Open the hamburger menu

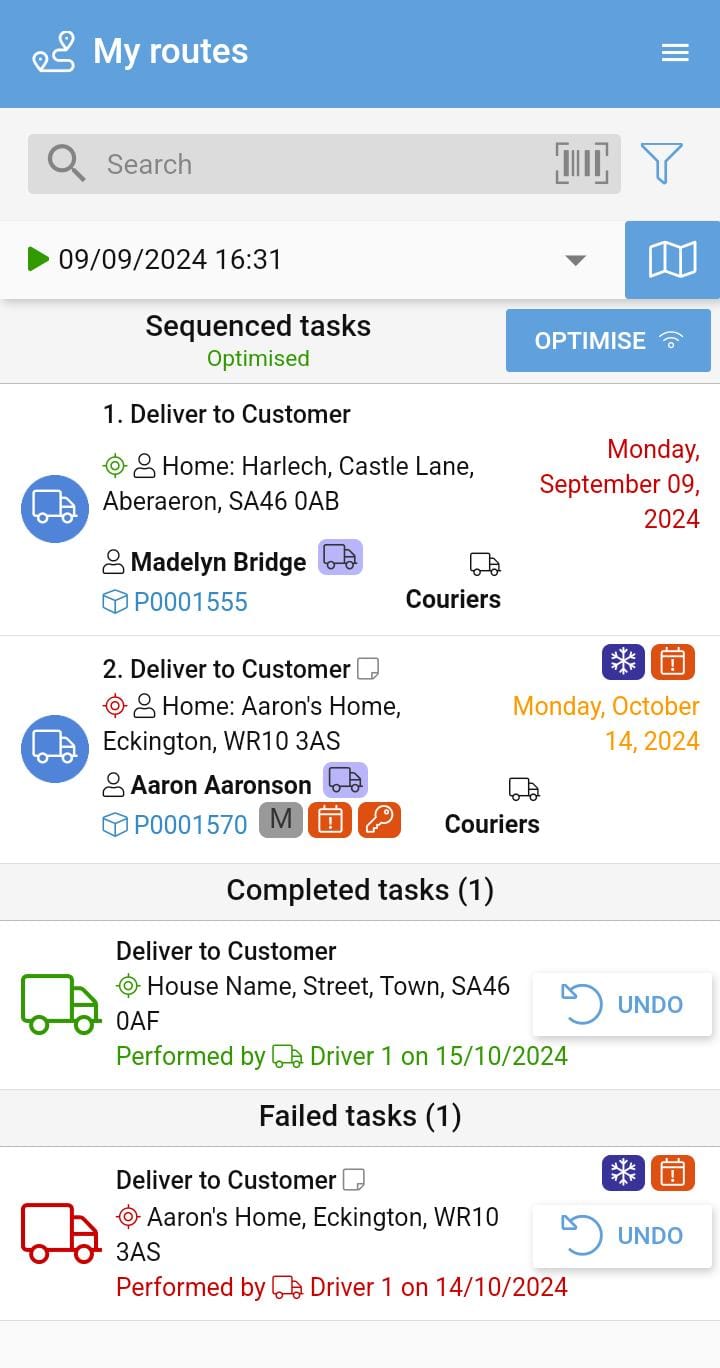tap(675, 53)
